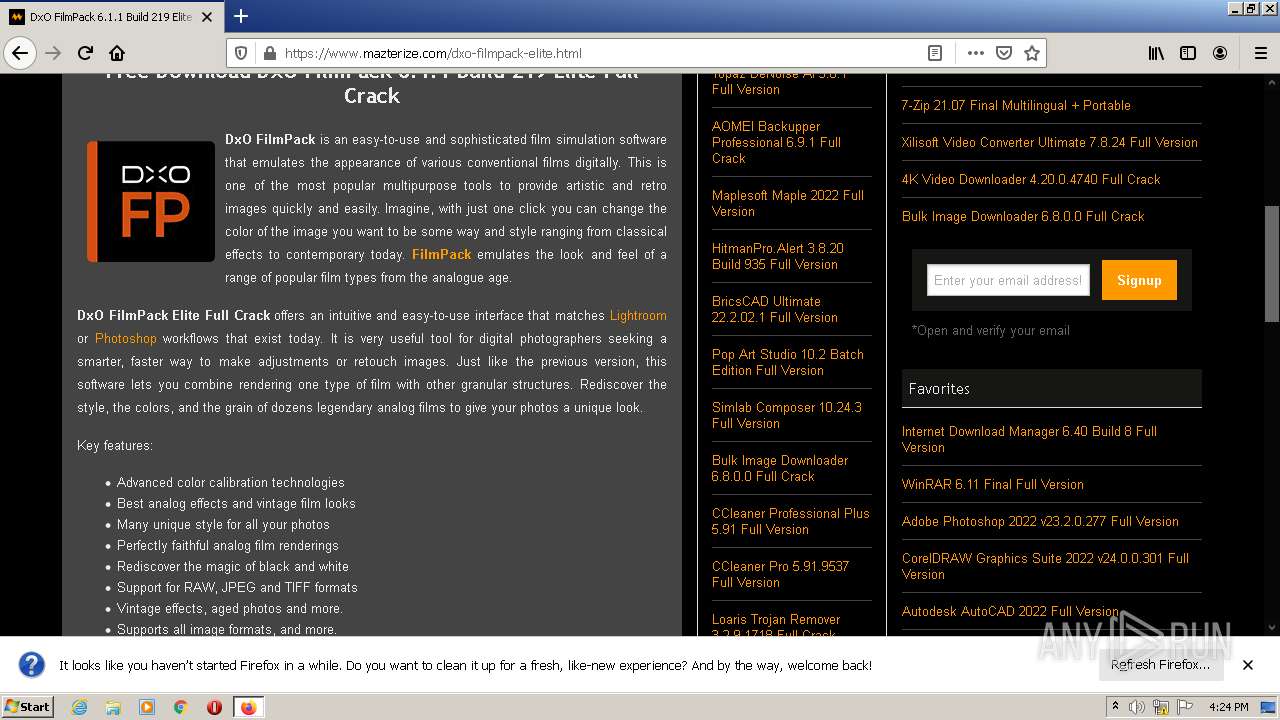Open WinRAR 6.11 Final Full Version
Screen dimensions: 1280x720
(993, 484)
